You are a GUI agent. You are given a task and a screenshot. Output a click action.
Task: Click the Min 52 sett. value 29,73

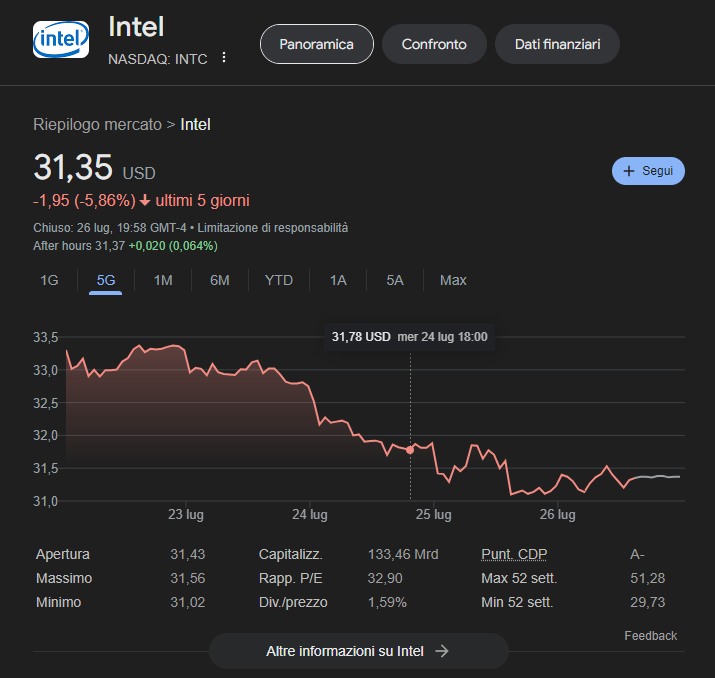[x=648, y=602]
